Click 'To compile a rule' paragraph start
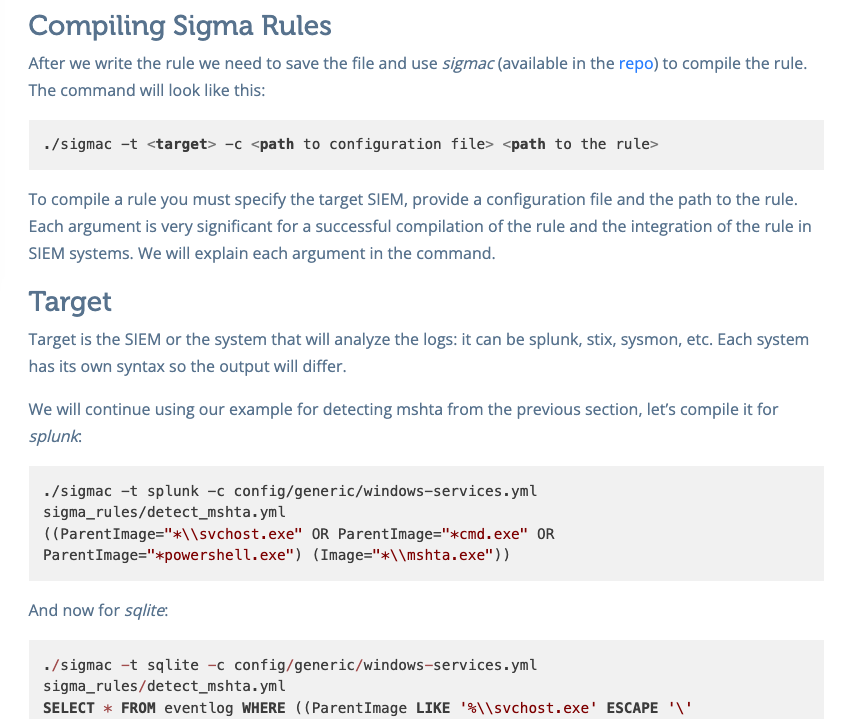This screenshot has height=719, width=858. (413, 200)
